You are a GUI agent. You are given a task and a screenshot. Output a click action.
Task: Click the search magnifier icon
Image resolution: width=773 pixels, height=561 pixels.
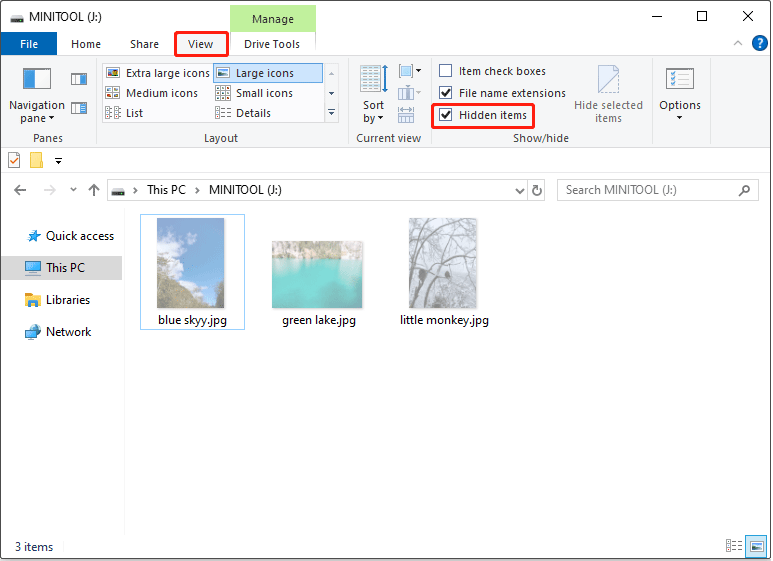[744, 190]
